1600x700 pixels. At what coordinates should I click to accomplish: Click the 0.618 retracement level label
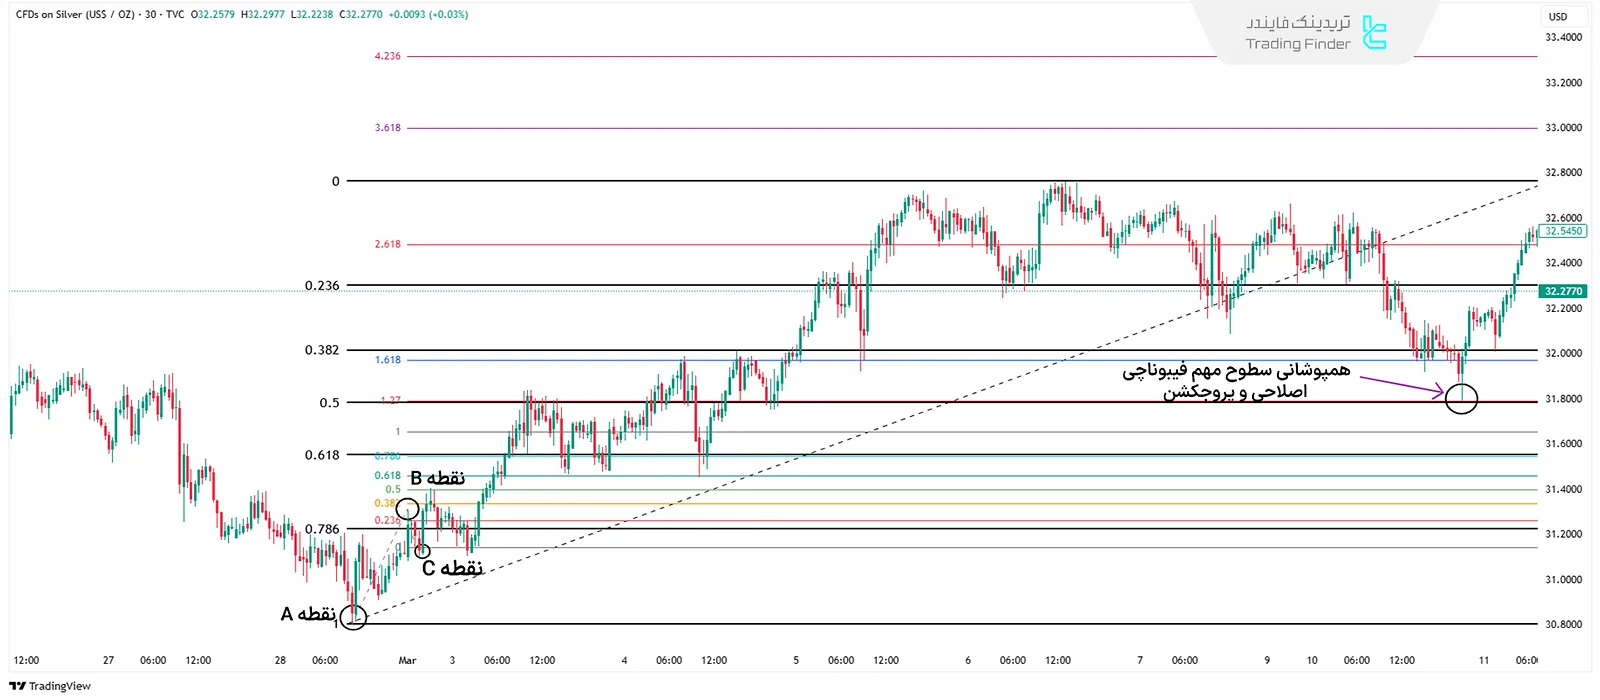(x=322, y=455)
